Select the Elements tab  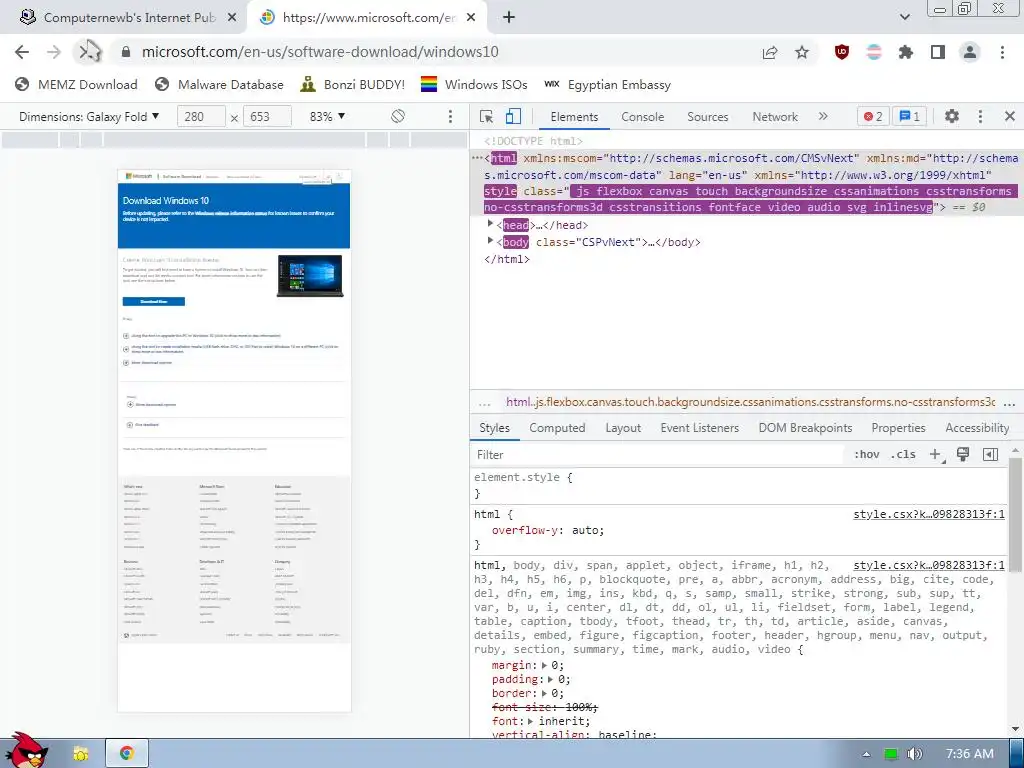click(x=574, y=116)
